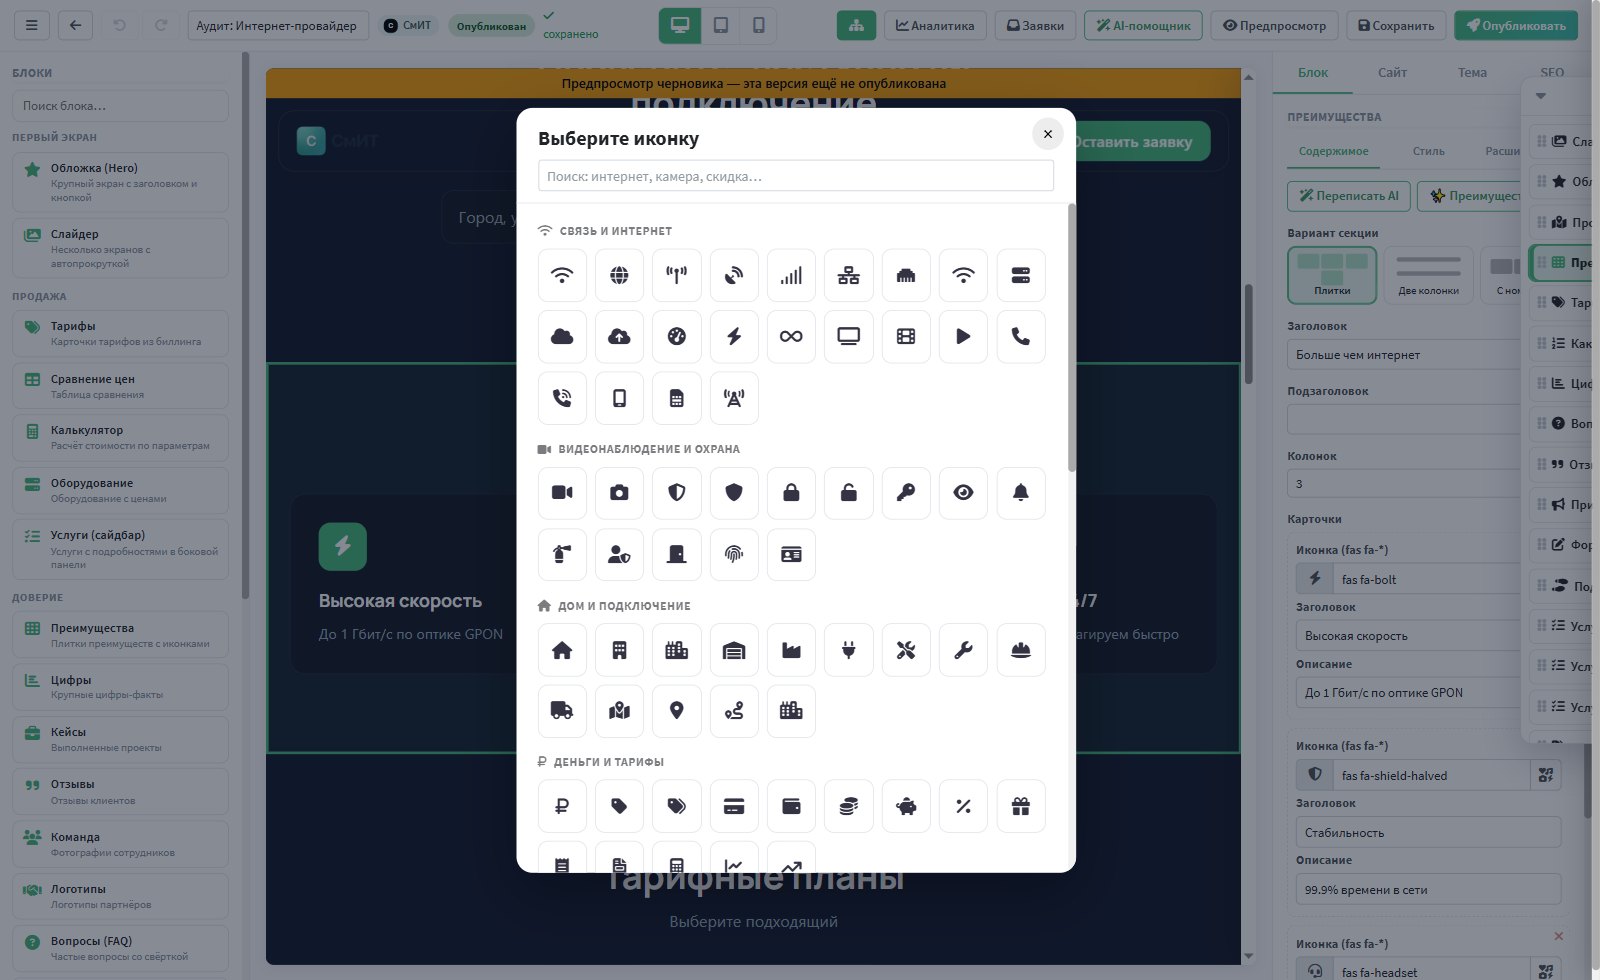Screen dimensions: 1600x980
Task: Close the icon picker dialog
Action: pyautogui.click(x=1047, y=134)
